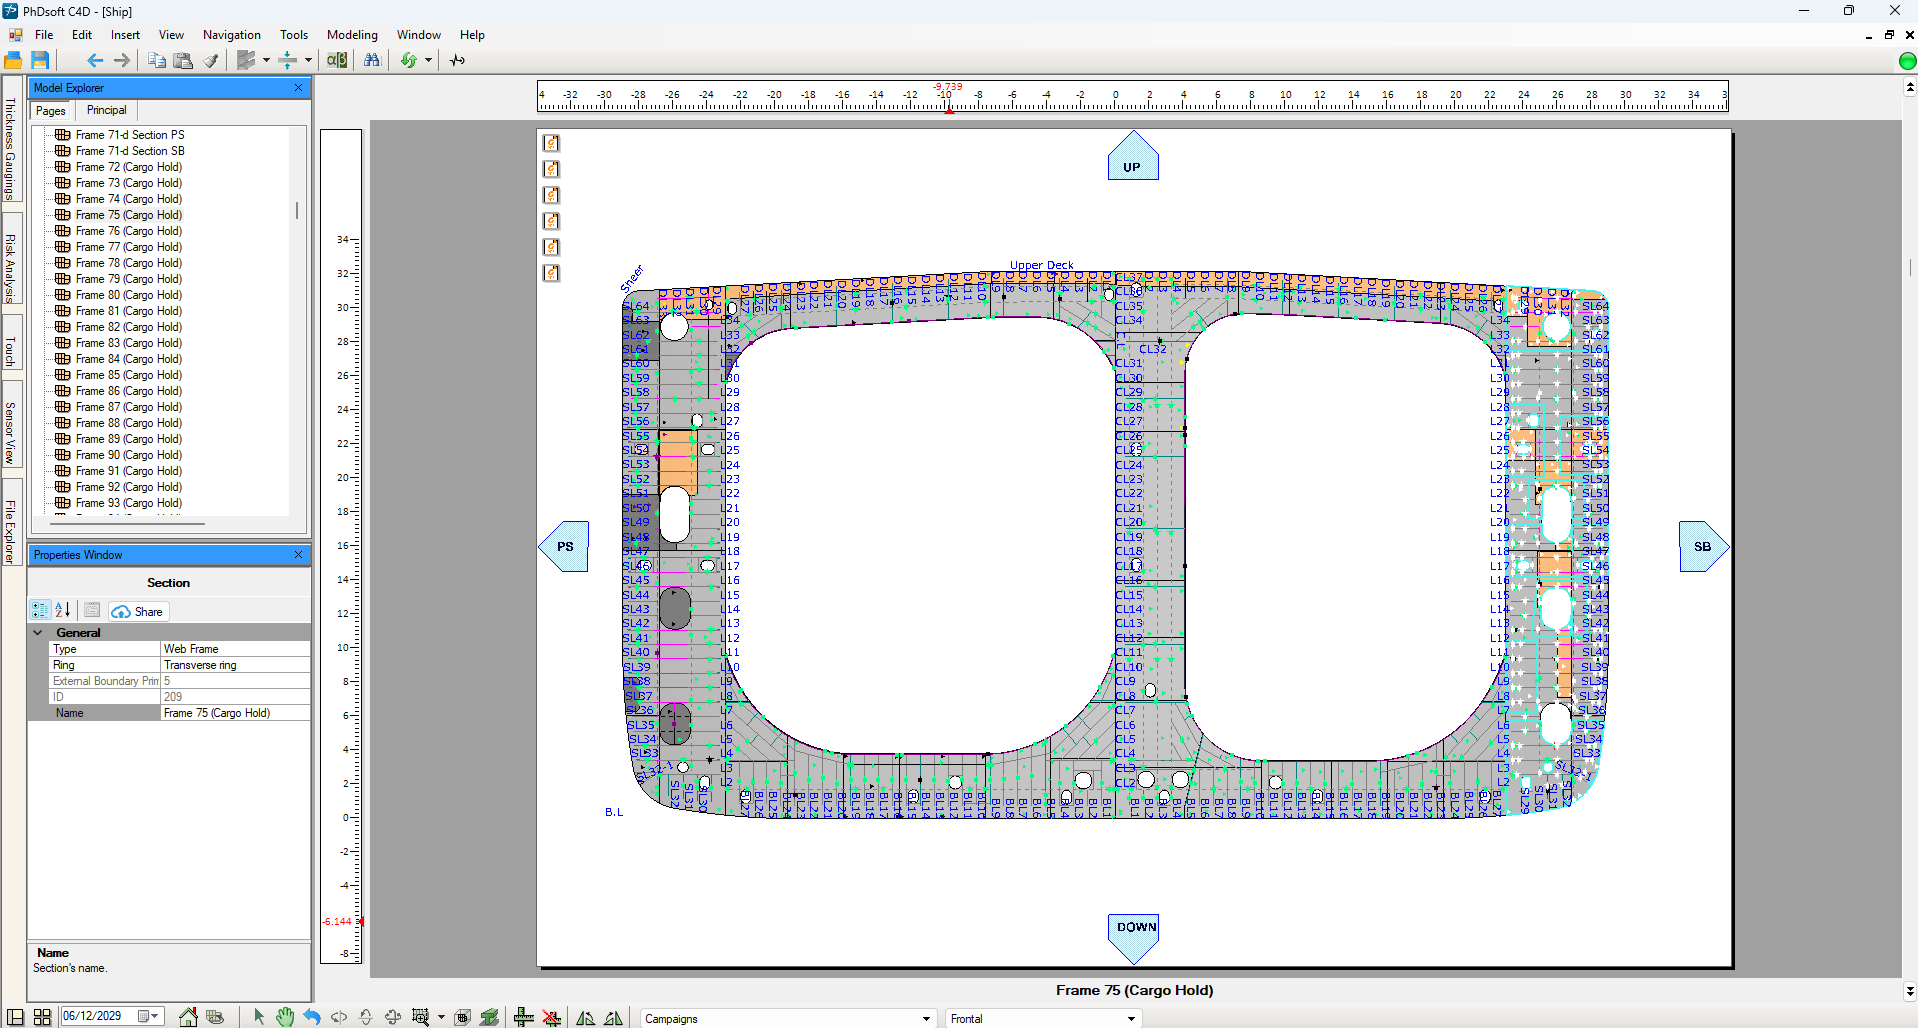Click the delete measurement red X icon
The height and width of the screenshot is (1028, 1918).
tap(551, 1017)
